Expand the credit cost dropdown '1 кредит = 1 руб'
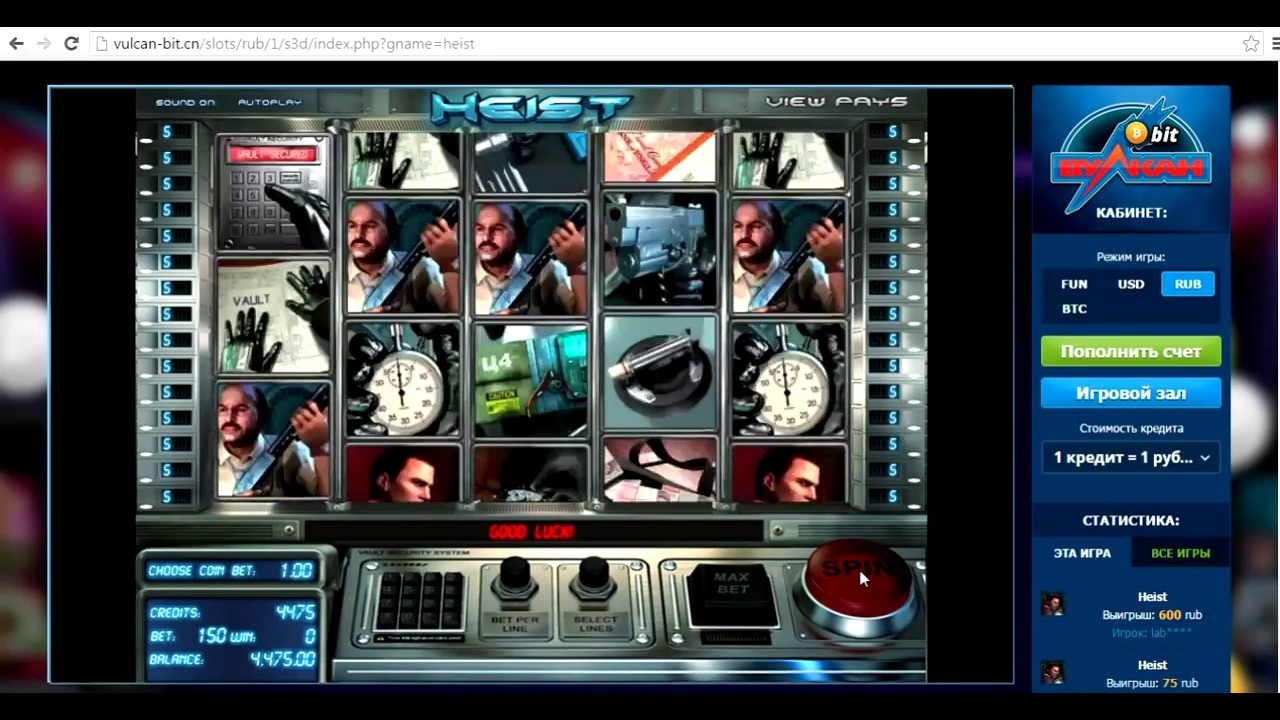 pyautogui.click(x=1131, y=457)
